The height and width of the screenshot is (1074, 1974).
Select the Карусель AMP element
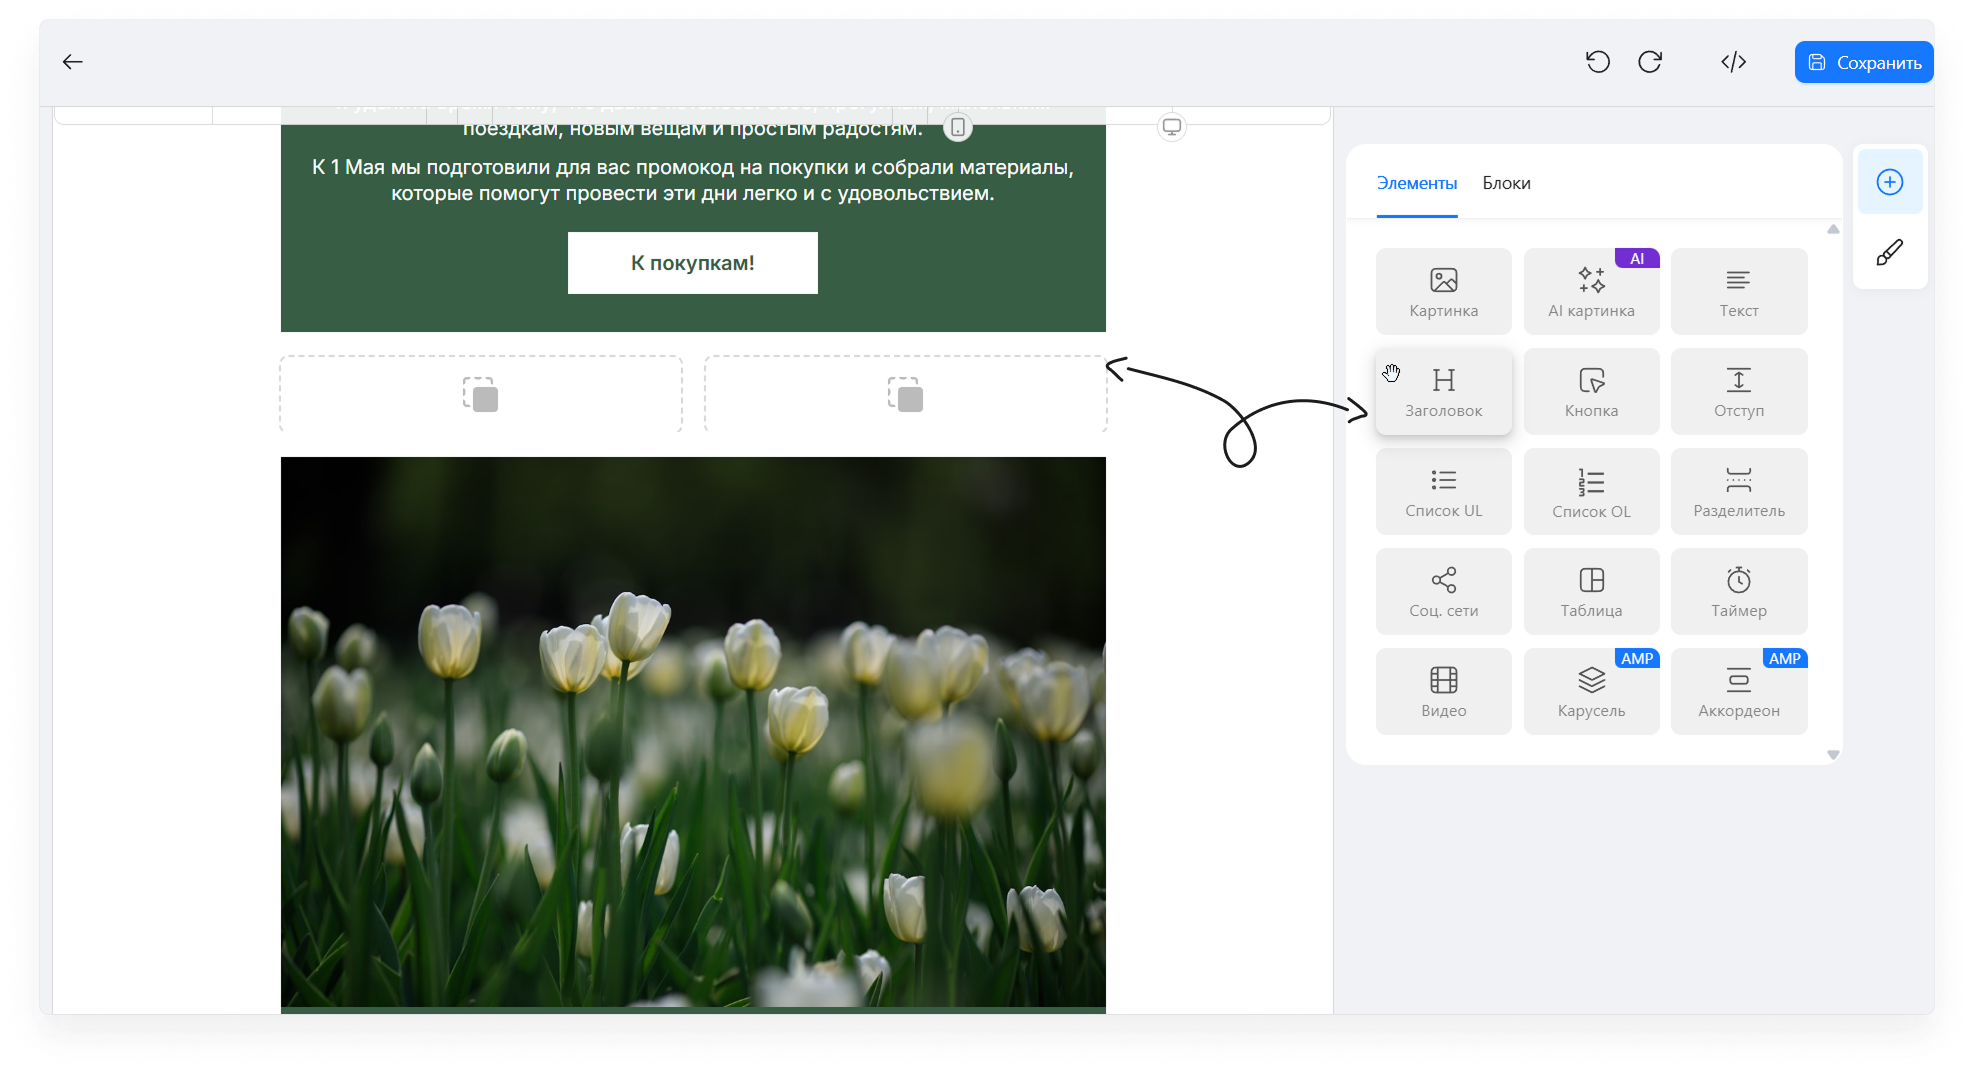tap(1591, 691)
